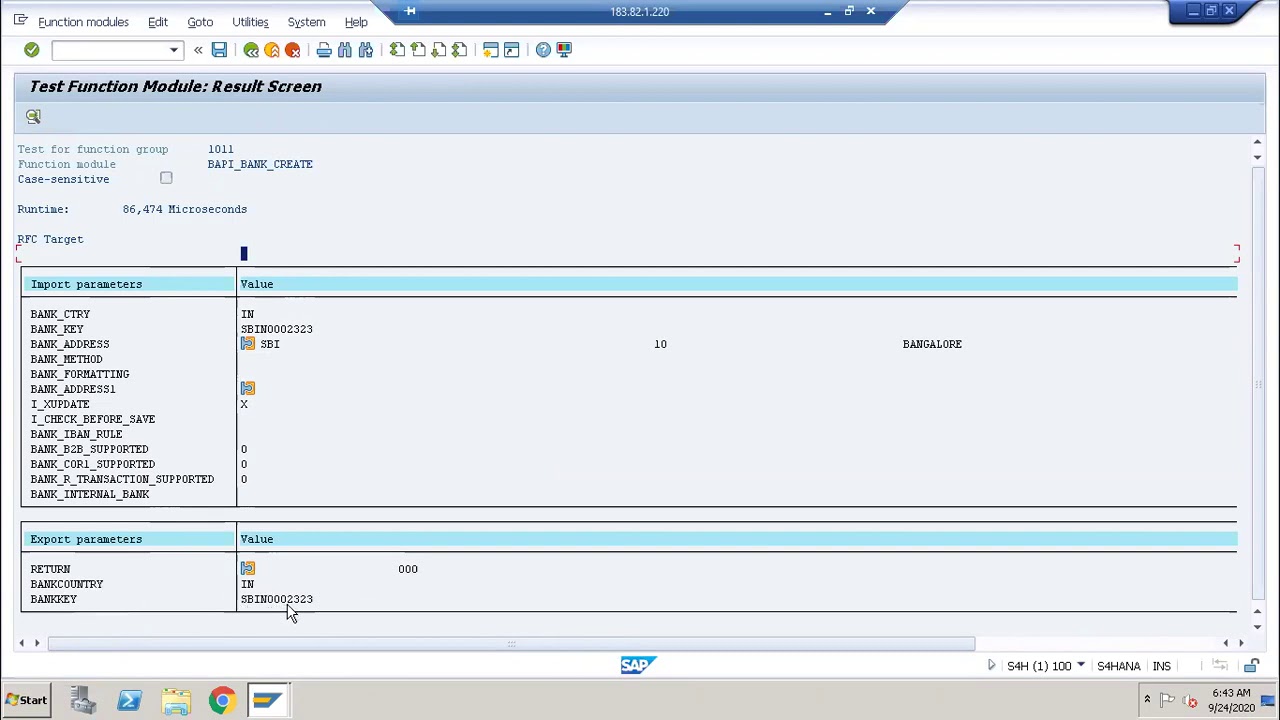The height and width of the screenshot is (720, 1280).
Task: Open the BANK_ADDRESS structure details icon
Action: [247, 344]
